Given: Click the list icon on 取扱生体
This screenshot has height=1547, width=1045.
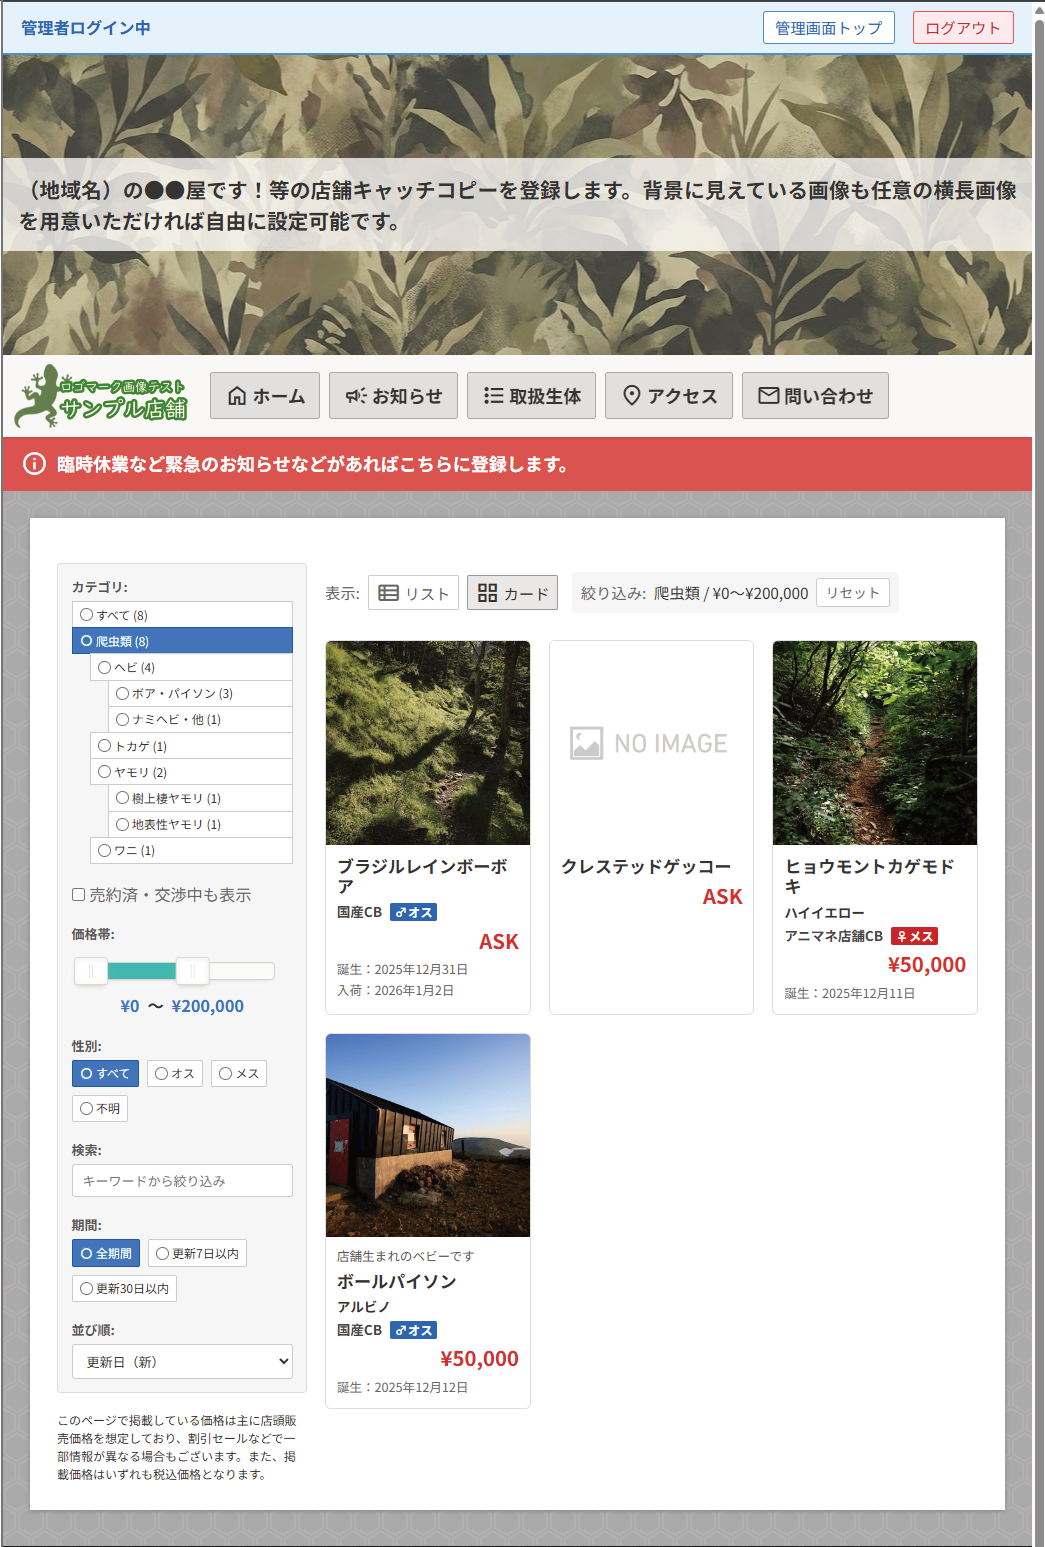Looking at the screenshot, I should coord(493,396).
